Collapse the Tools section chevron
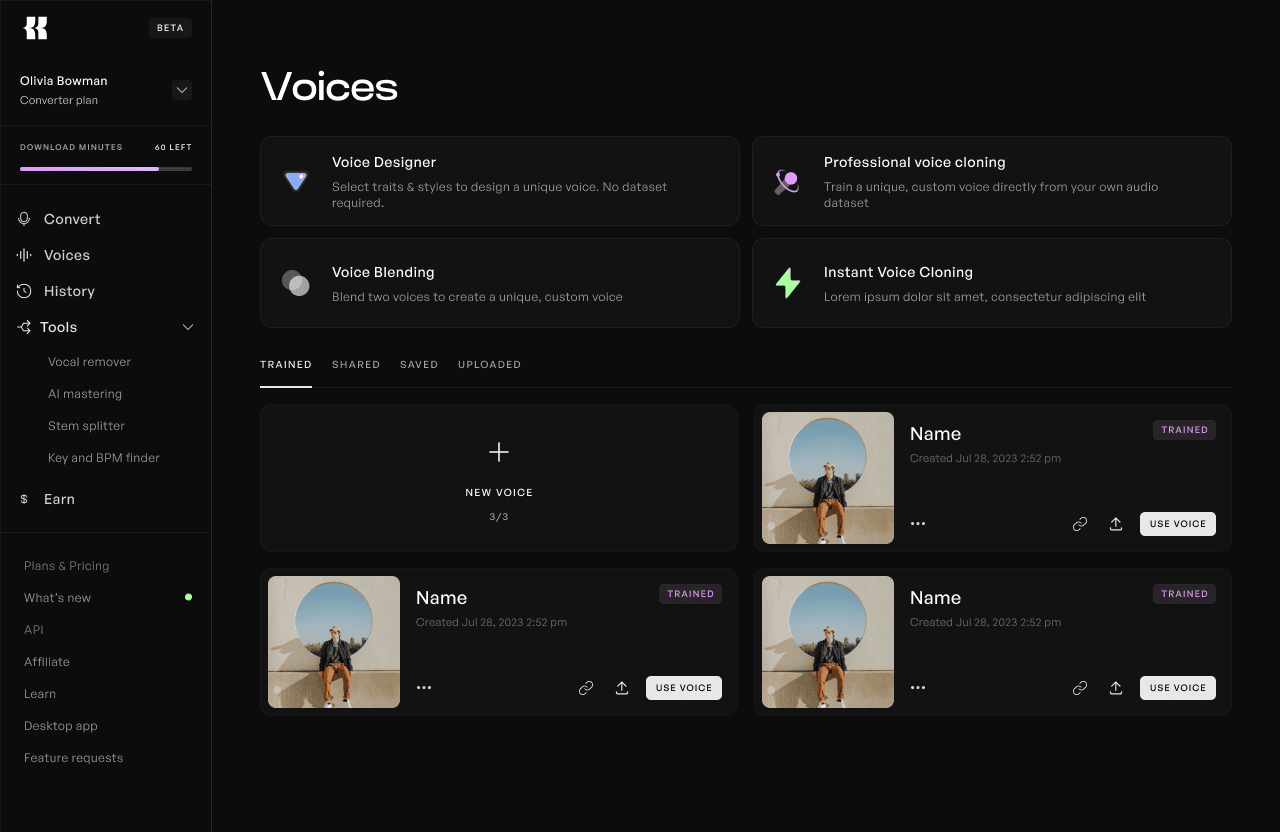This screenshot has width=1280, height=832. pyautogui.click(x=188, y=327)
